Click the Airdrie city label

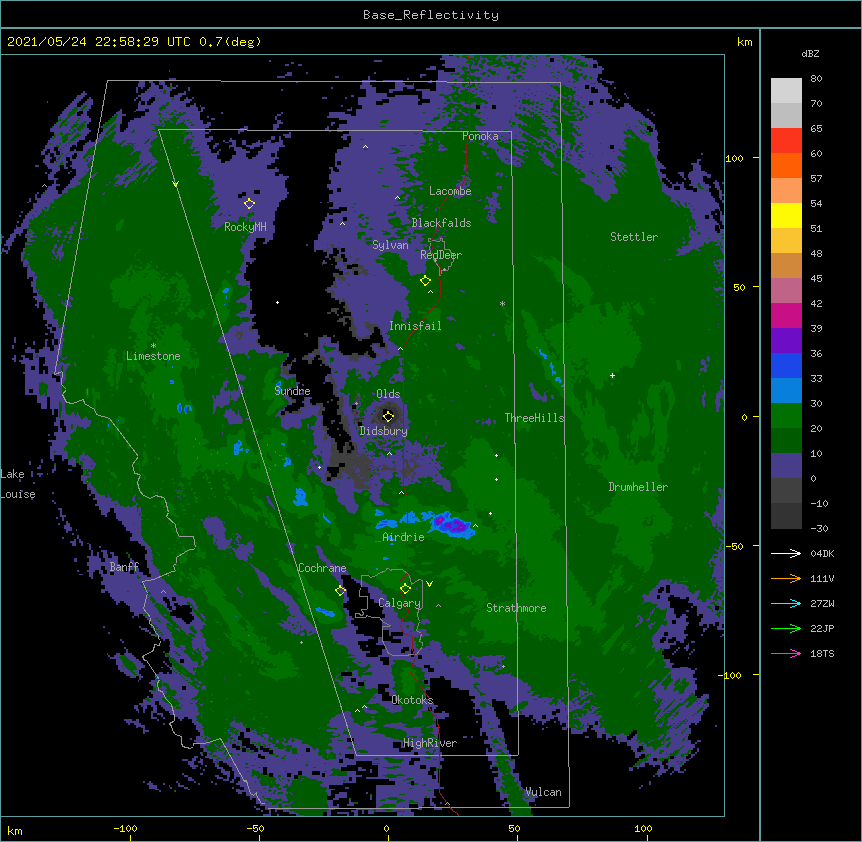404,537
